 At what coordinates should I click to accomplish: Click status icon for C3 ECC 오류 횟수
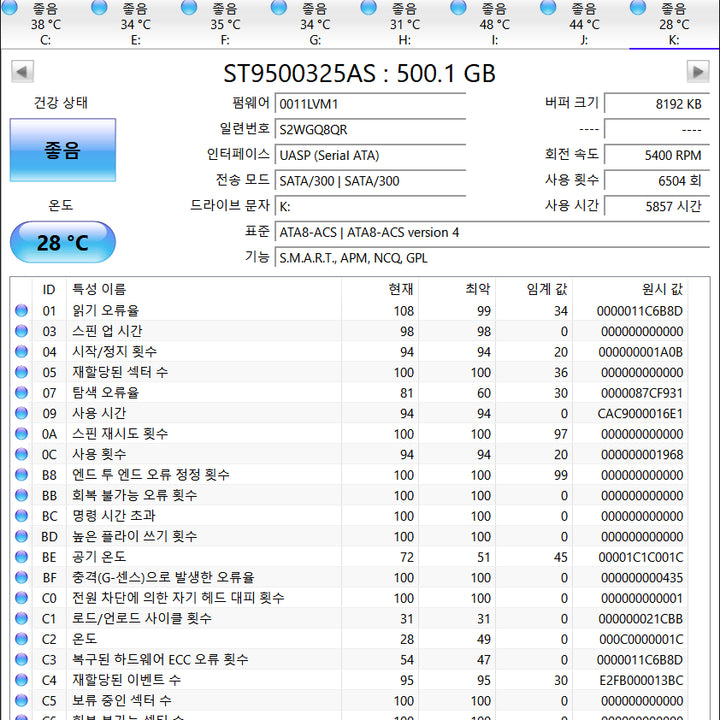click(22, 659)
